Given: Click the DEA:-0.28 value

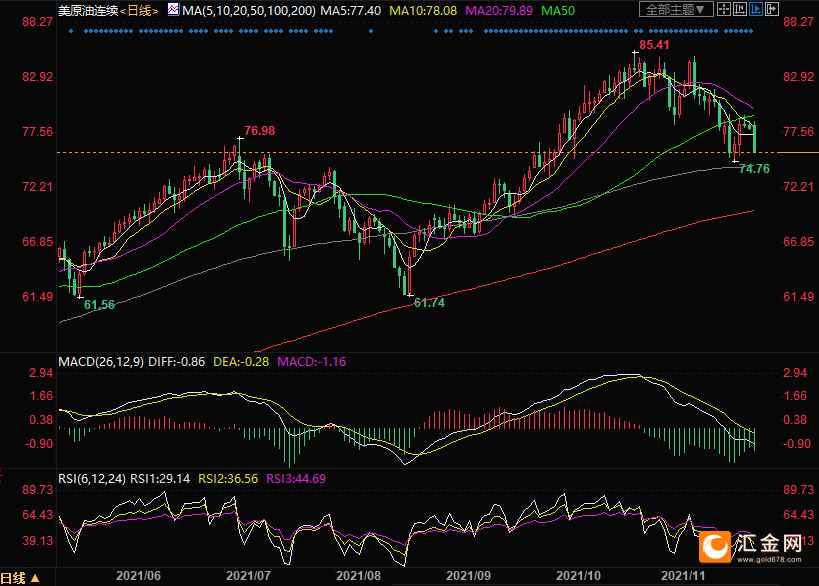Looking at the screenshot, I should point(241,361).
